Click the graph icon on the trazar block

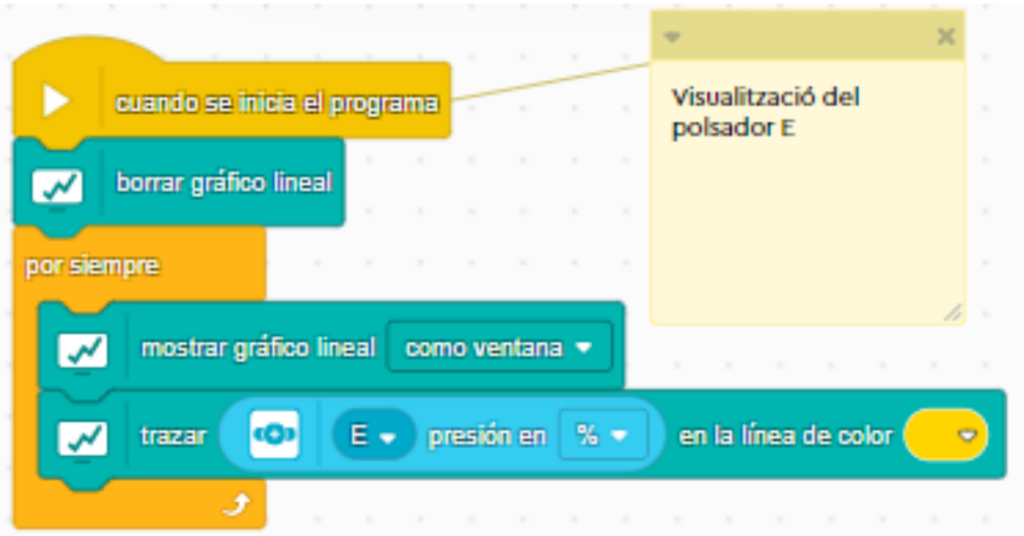coord(83,436)
